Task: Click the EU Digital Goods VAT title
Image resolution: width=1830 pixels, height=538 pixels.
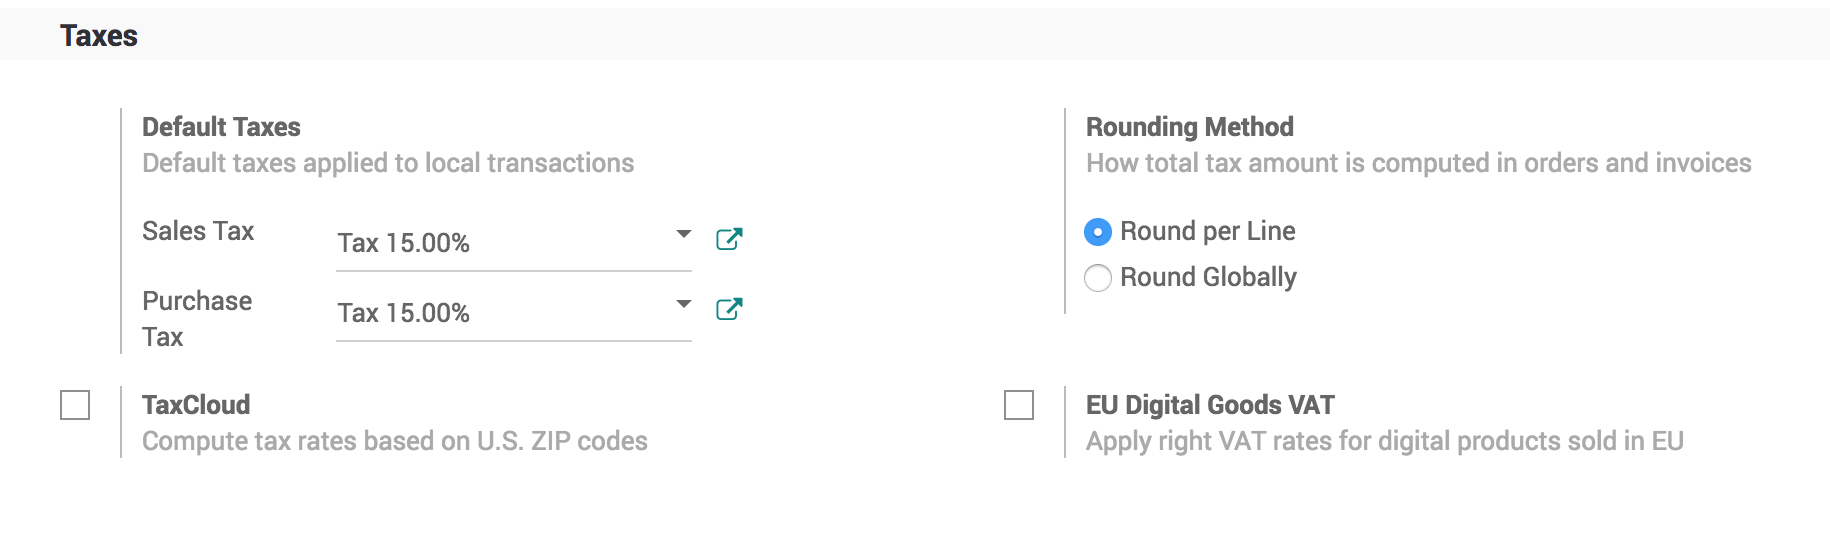Action: click(1210, 405)
